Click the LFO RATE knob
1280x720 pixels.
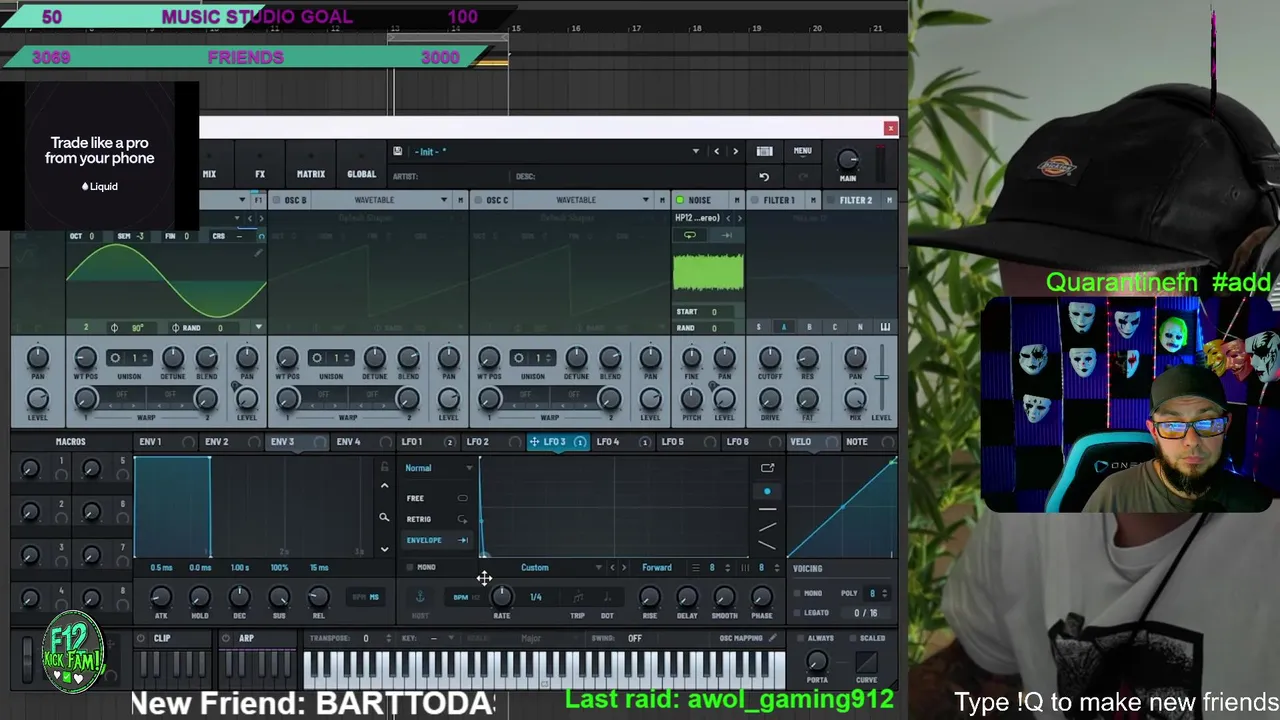[x=501, y=597]
